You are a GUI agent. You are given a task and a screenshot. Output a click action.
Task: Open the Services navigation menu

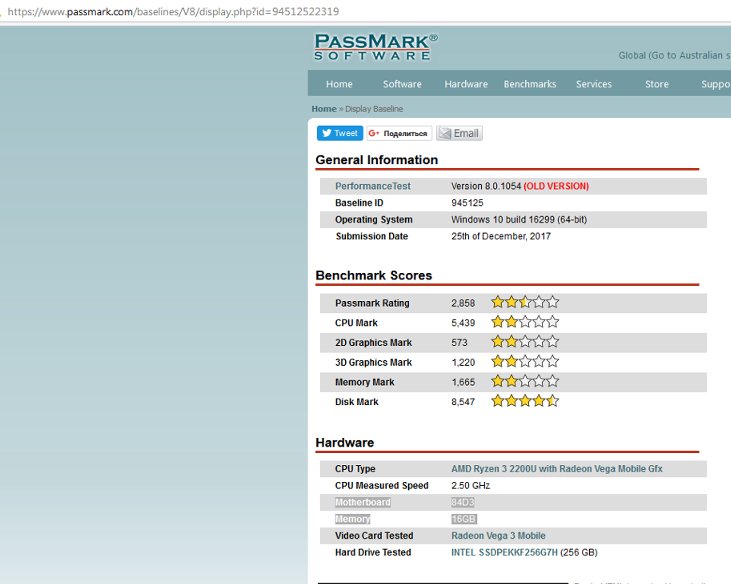pyautogui.click(x=594, y=84)
